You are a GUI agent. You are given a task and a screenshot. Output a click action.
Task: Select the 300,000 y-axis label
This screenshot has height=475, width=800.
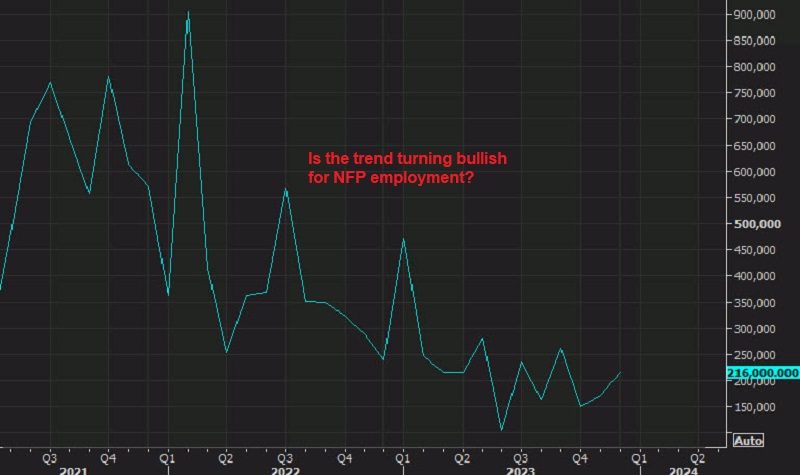[755, 329]
